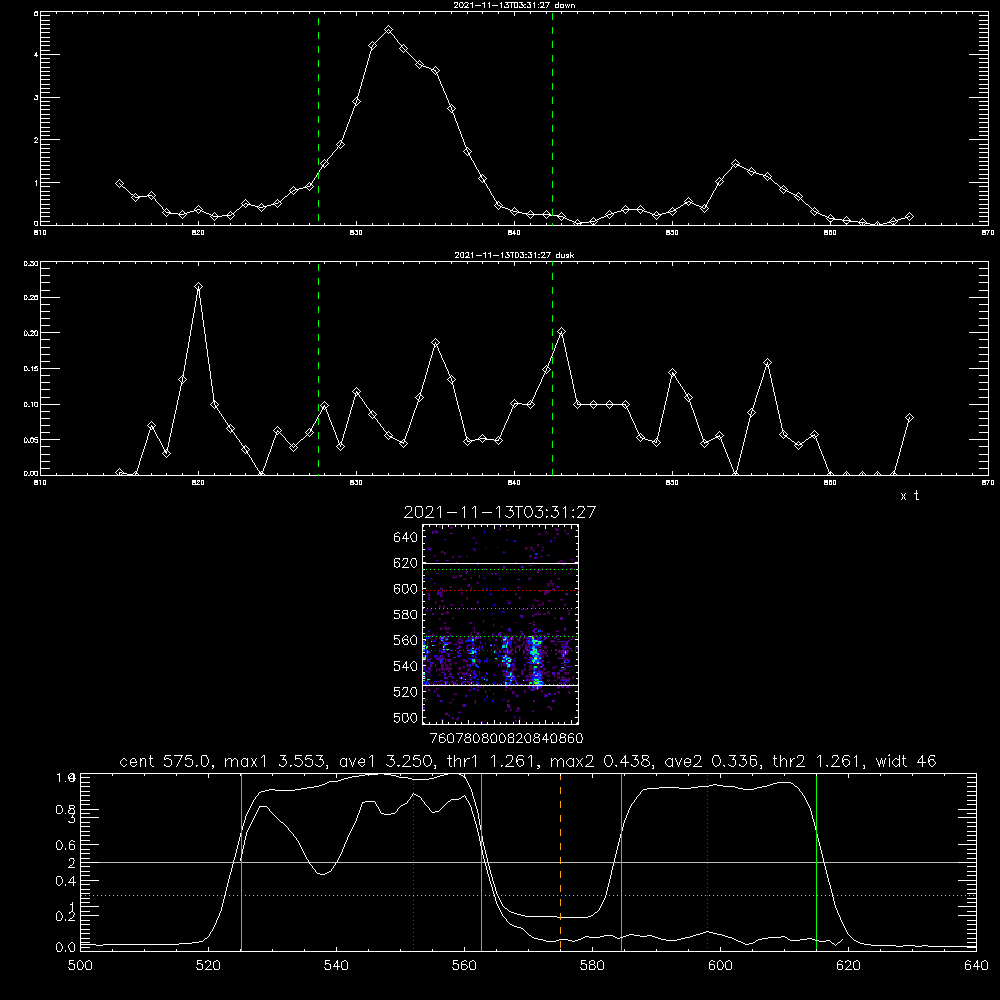Image resolution: width=1000 pixels, height=1000 pixels.
Task: Click the last dawn data point at 865
Action: coord(909,217)
